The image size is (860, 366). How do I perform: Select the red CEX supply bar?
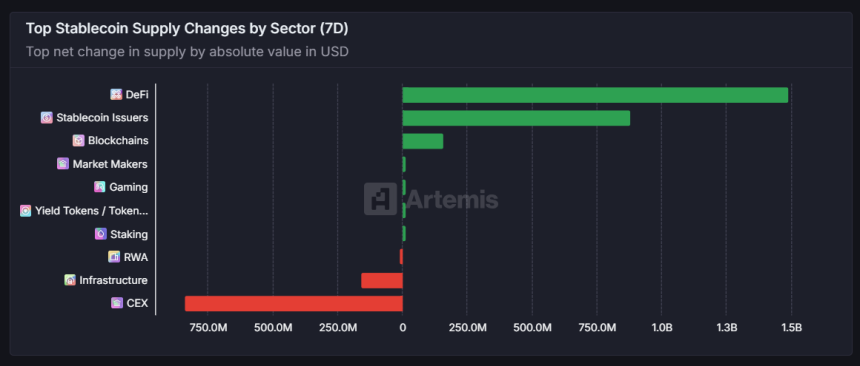pos(293,303)
